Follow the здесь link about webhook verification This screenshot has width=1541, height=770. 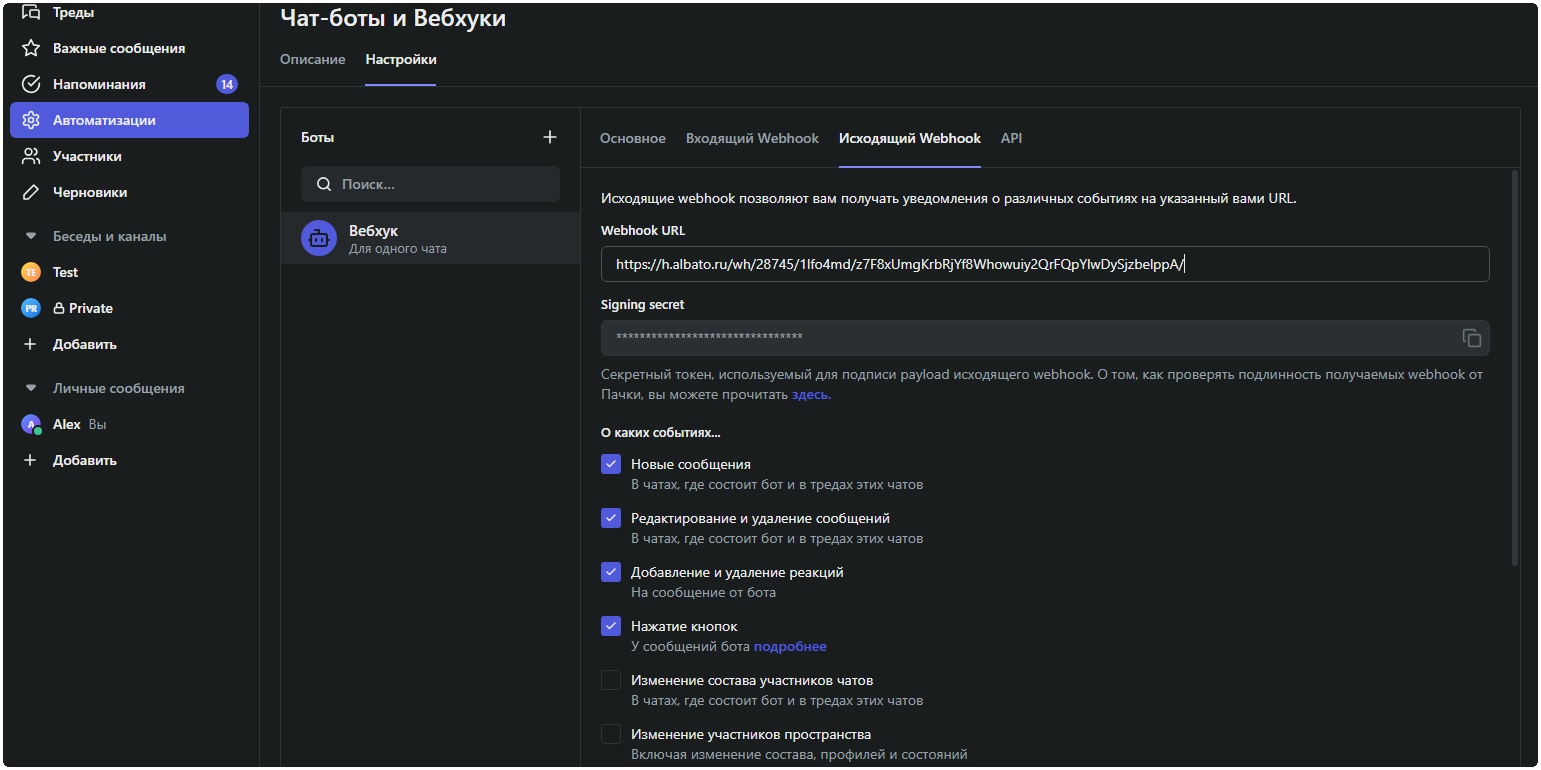pyautogui.click(x=811, y=395)
